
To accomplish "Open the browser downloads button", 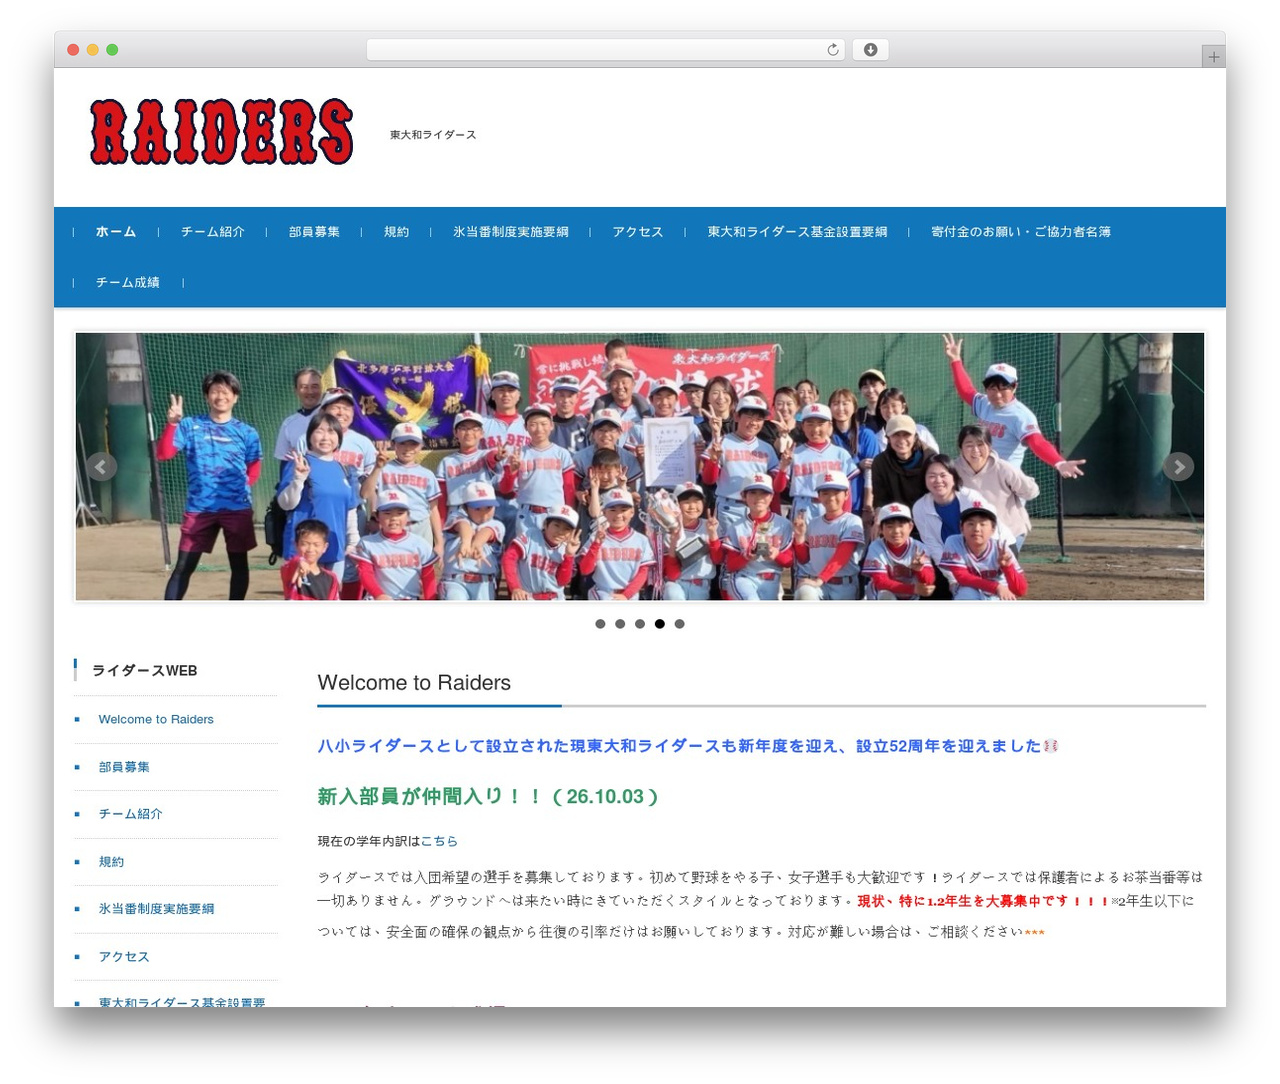I will click(870, 50).
